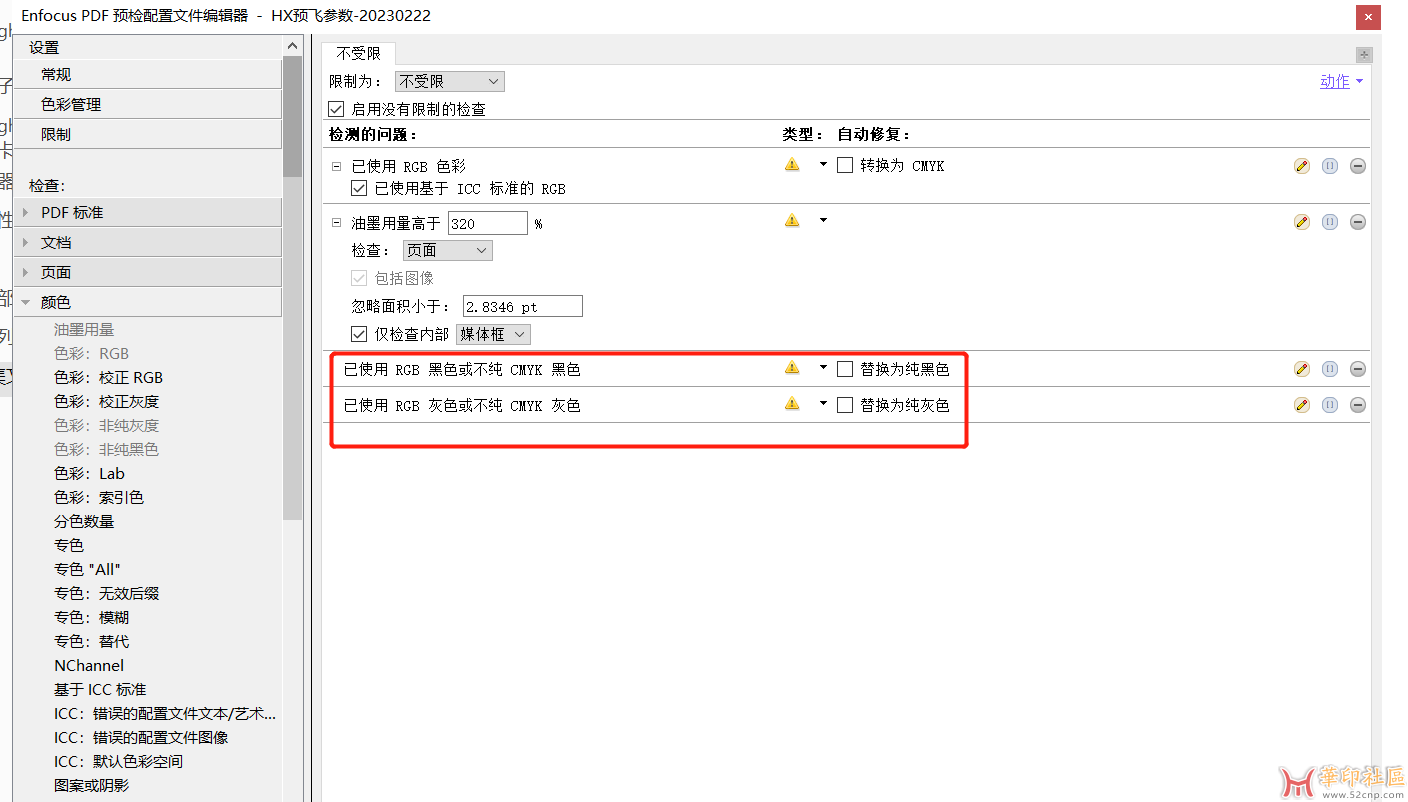This screenshot has height=802, width=1408.
Task: Open the 色彩管理 settings section
Action: [147, 105]
